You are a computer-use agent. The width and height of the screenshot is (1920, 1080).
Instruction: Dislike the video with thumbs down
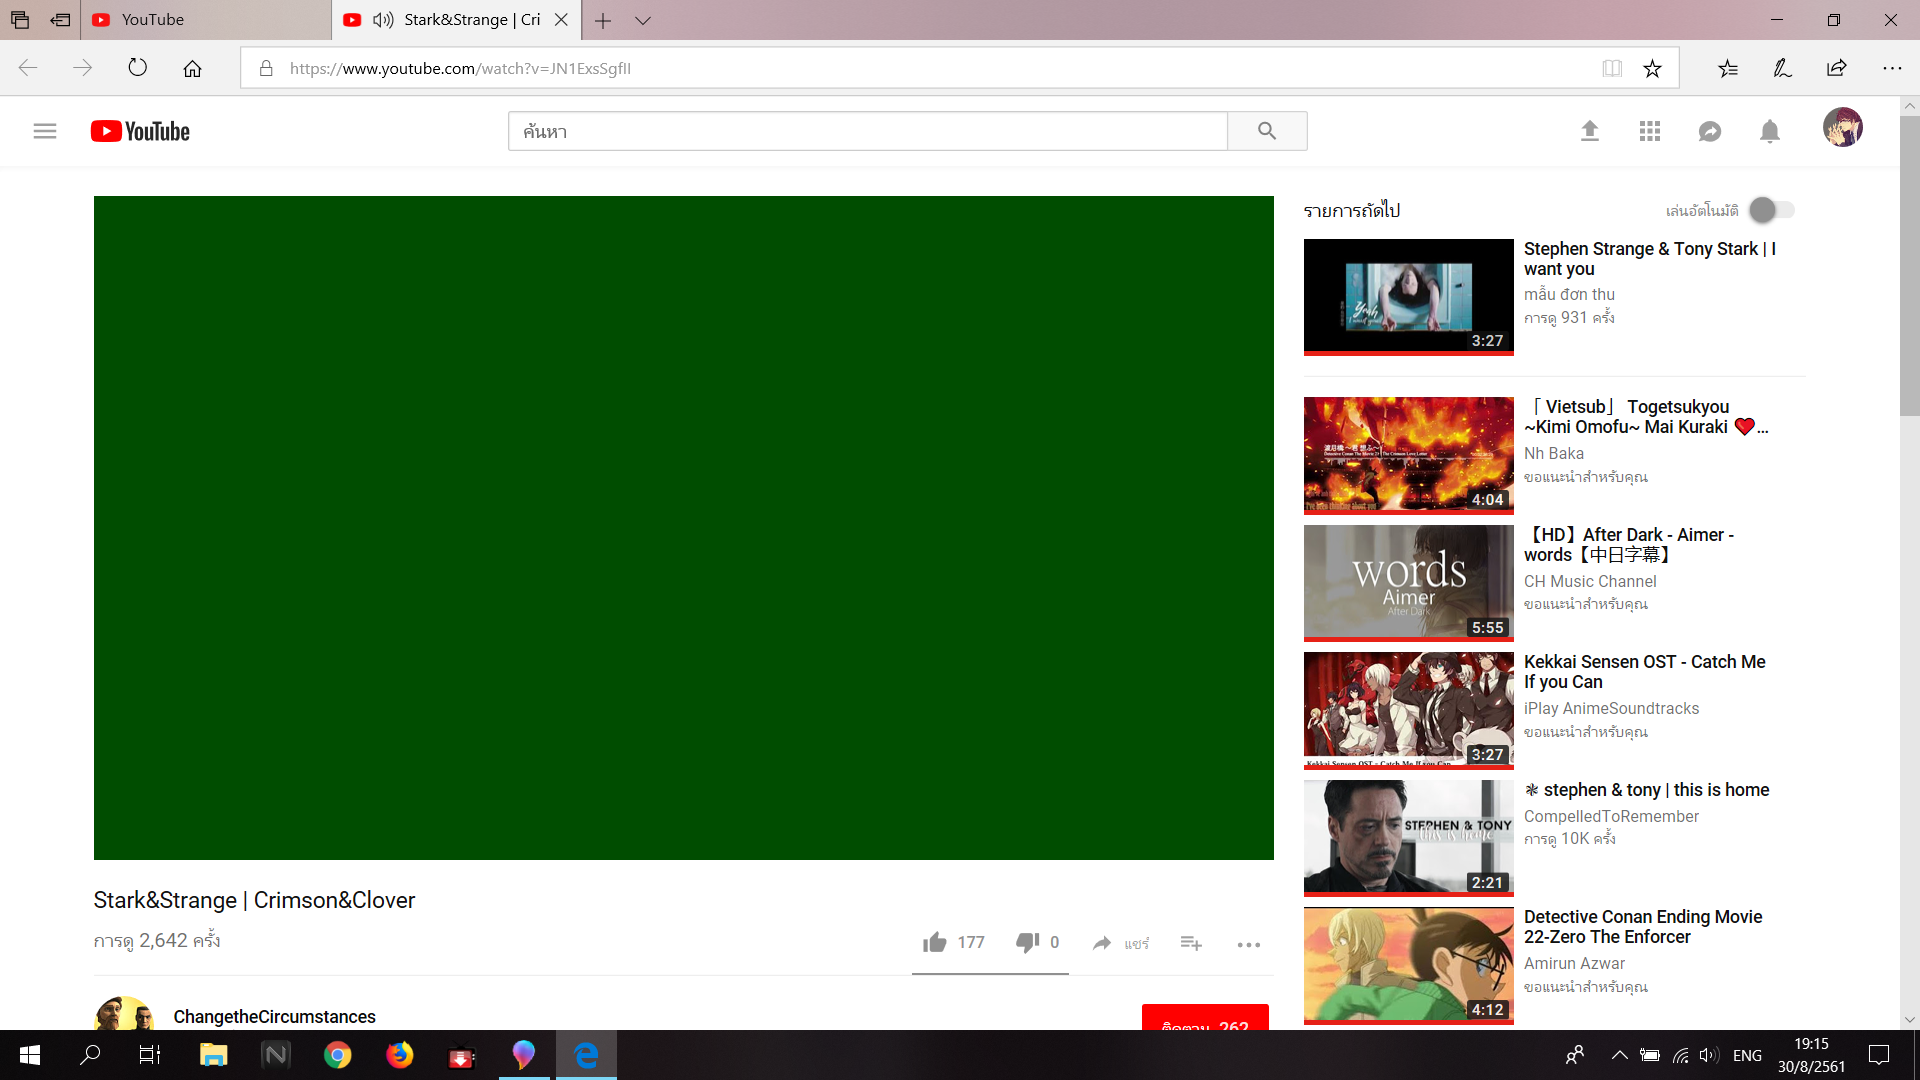point(1027,942)
